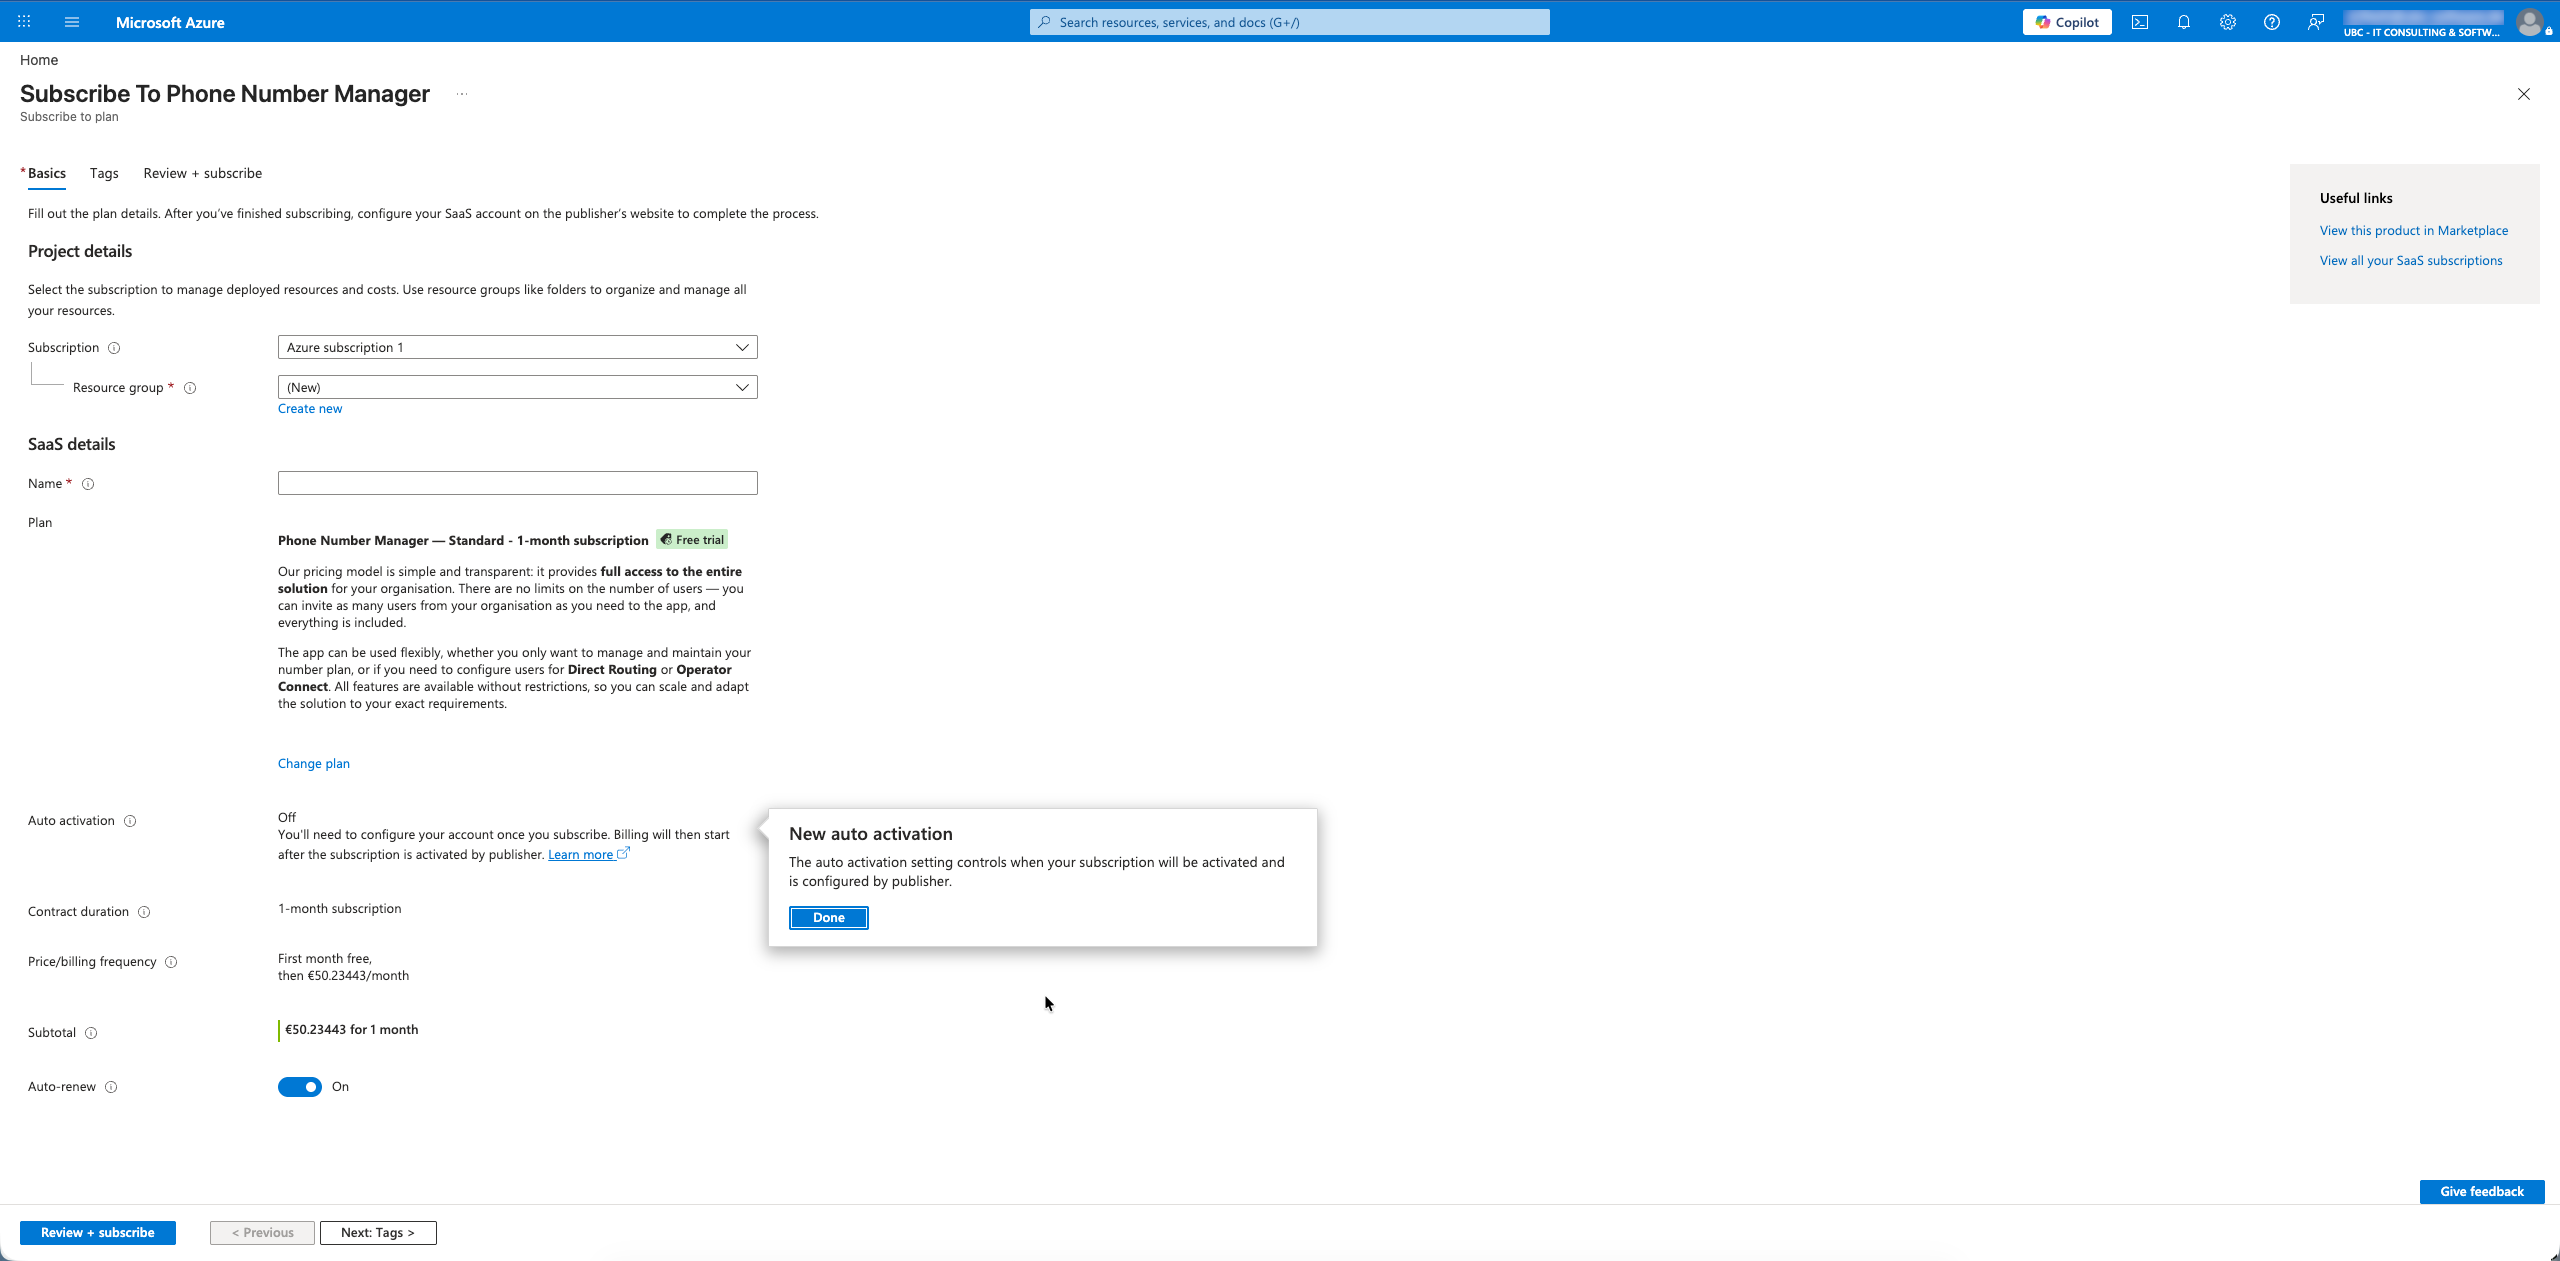Open View all your SaaS subscriptions
Viewport: 2560px width, 1261px height.
[x=2411, y=261]
